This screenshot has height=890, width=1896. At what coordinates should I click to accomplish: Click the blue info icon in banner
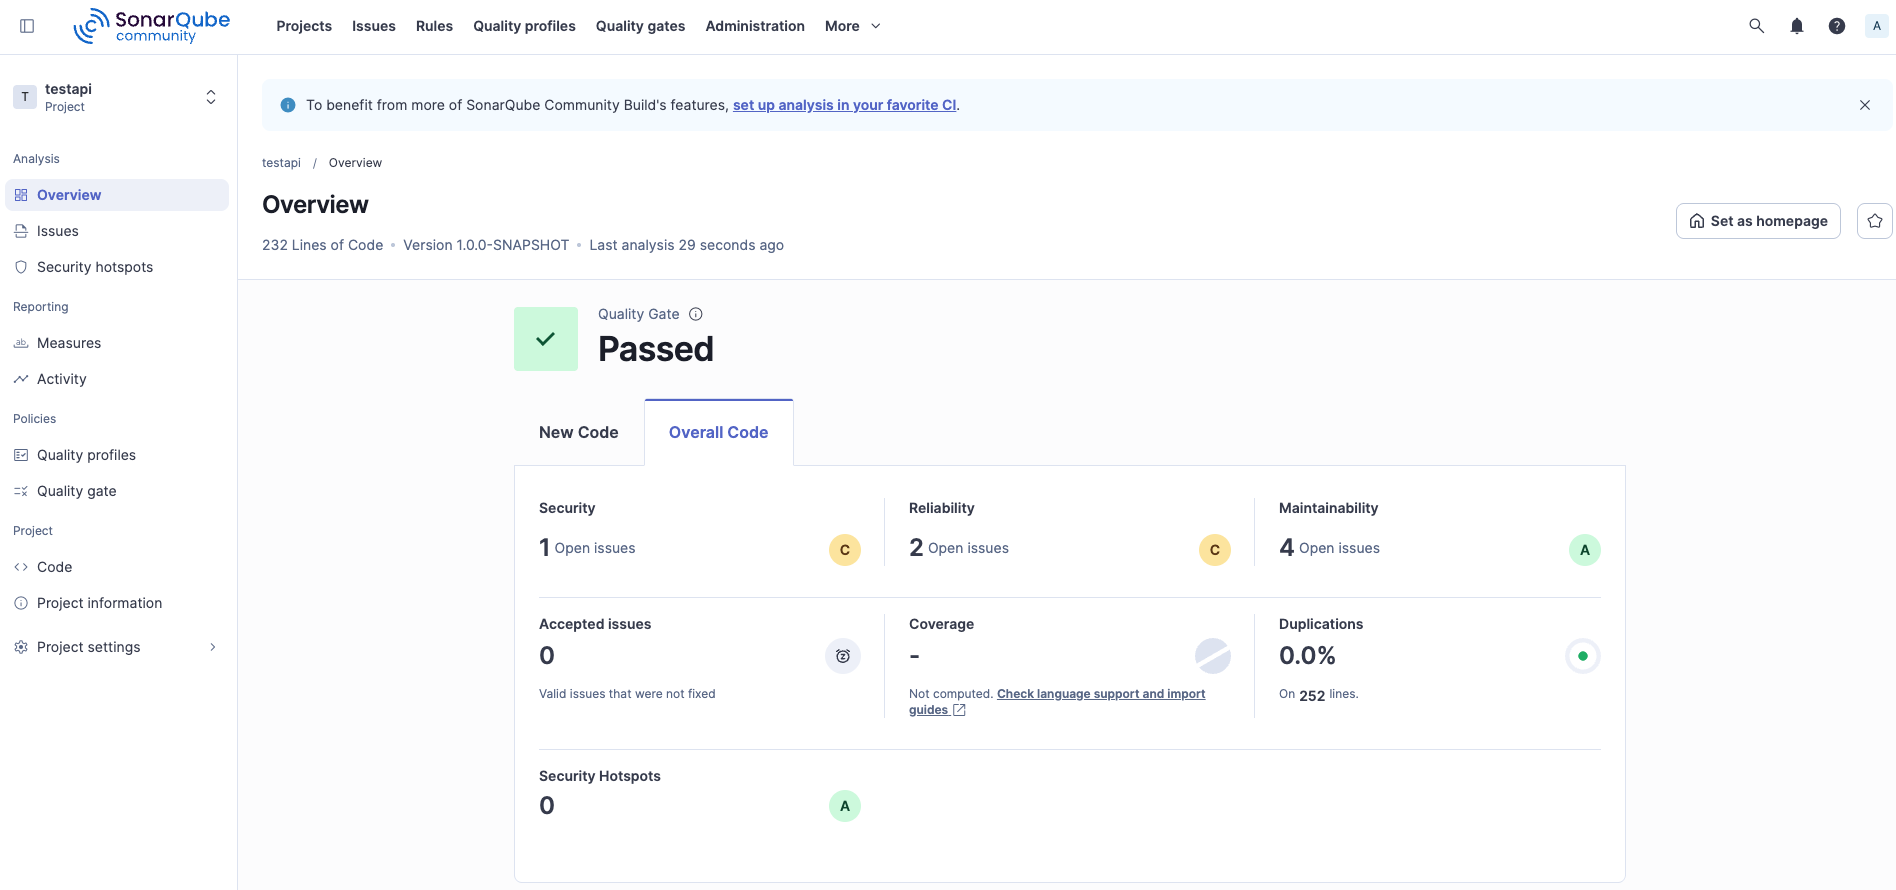(288, 105)
